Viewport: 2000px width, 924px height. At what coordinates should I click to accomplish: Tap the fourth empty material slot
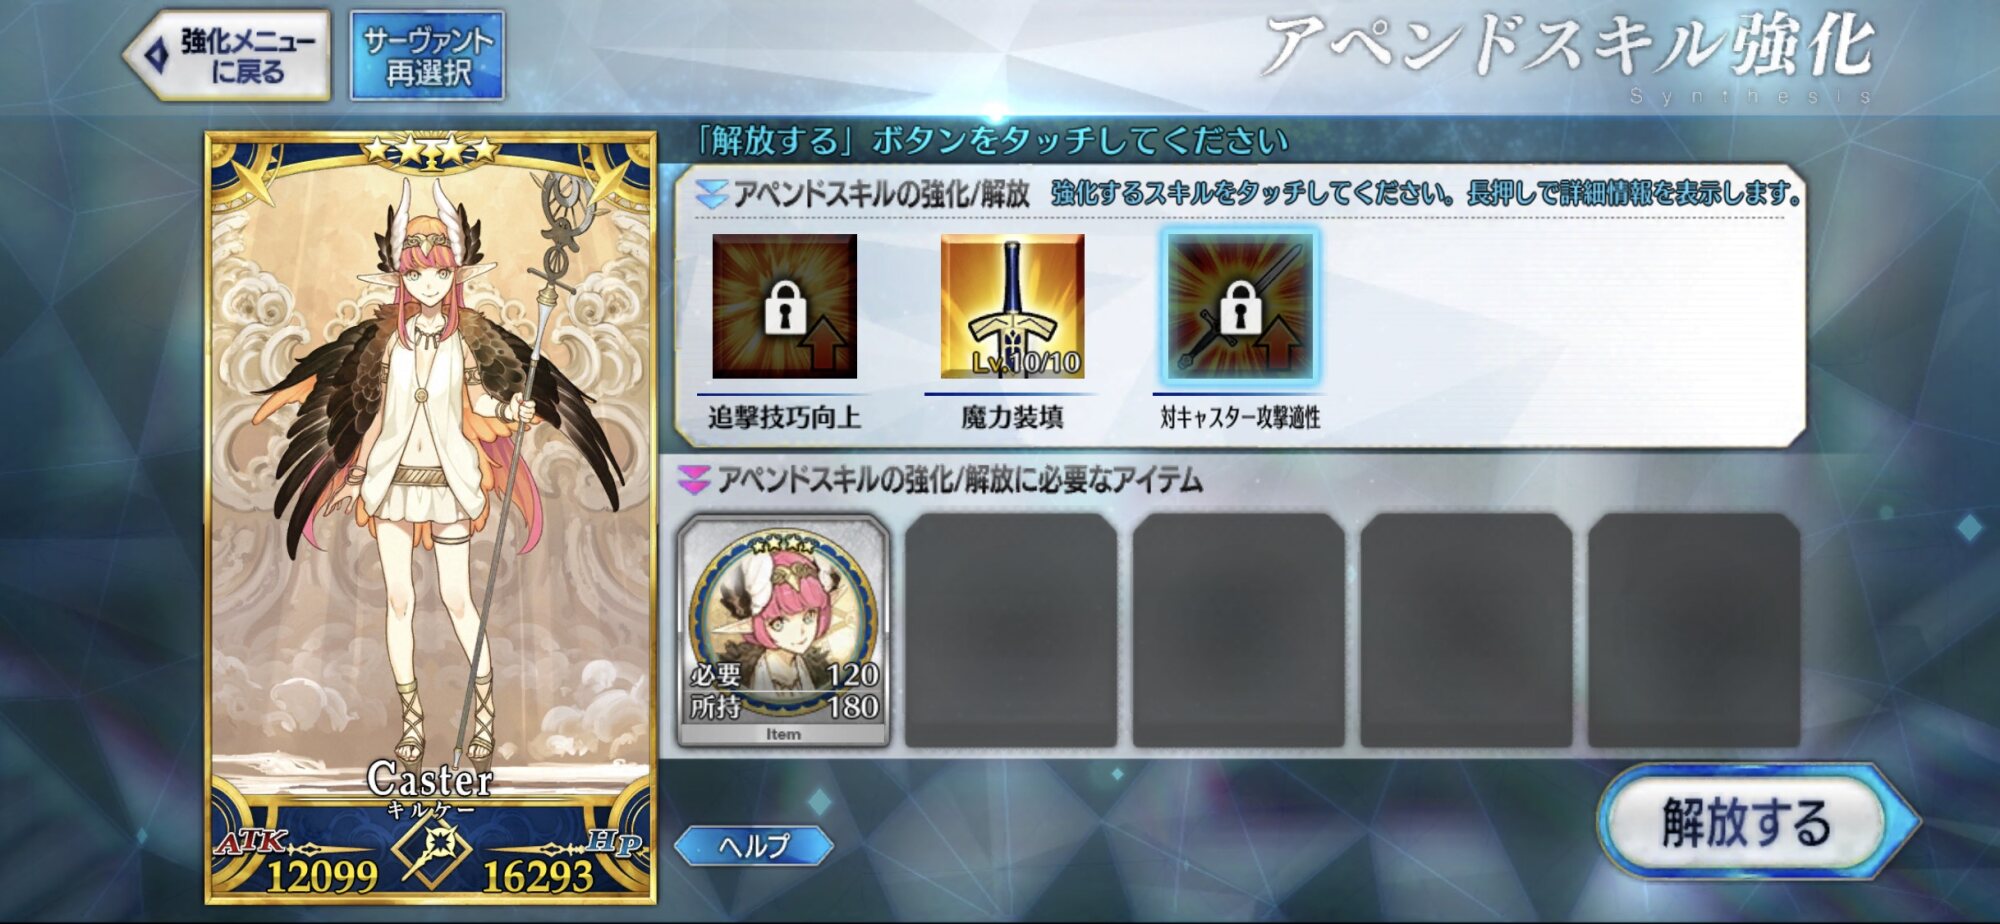pyautogui.click(x=1467, y=630)
